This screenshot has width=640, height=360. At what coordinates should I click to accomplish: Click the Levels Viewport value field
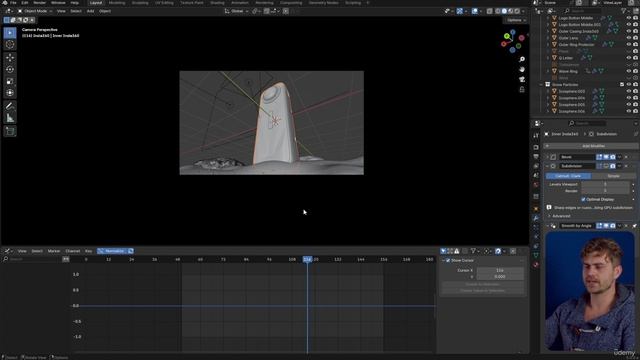pyautogui.click(x=605, y=184)
